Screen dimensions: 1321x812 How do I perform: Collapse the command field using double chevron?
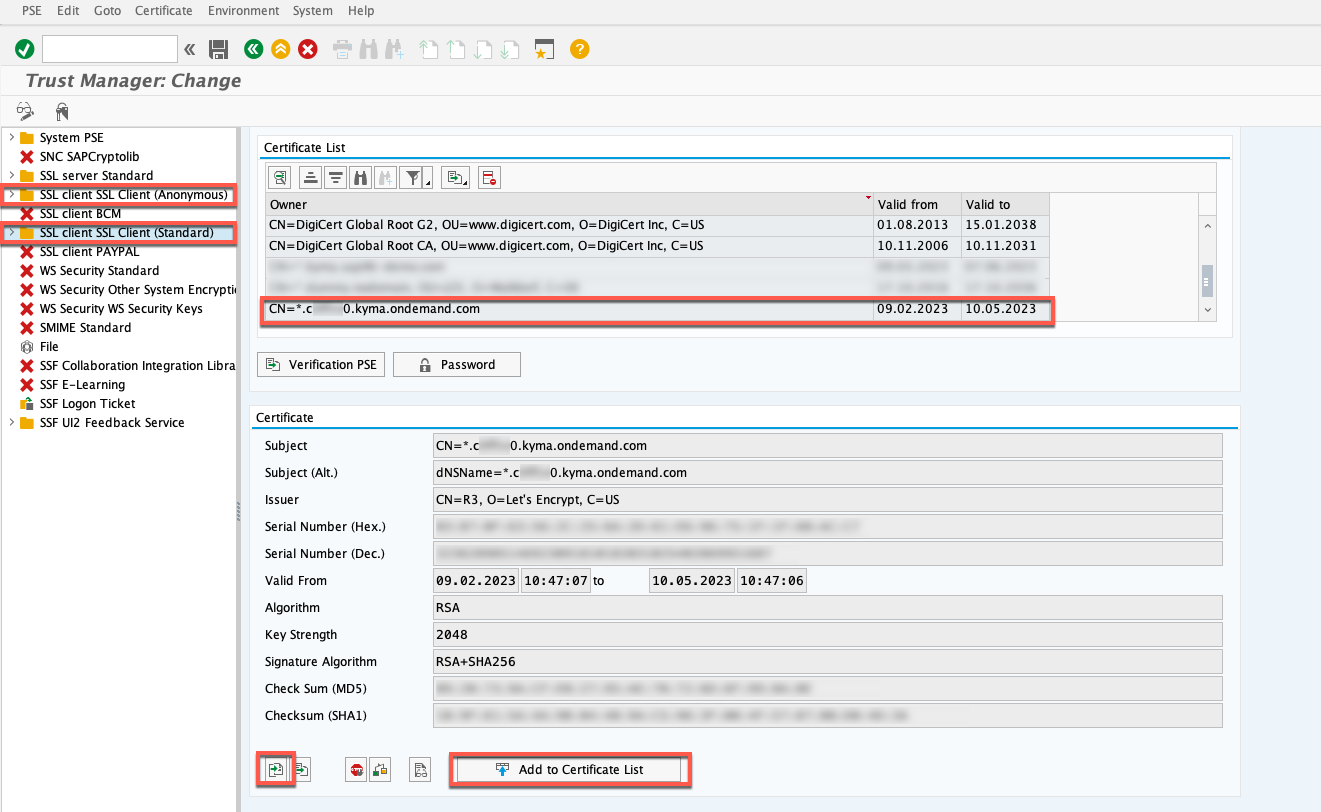190,49
